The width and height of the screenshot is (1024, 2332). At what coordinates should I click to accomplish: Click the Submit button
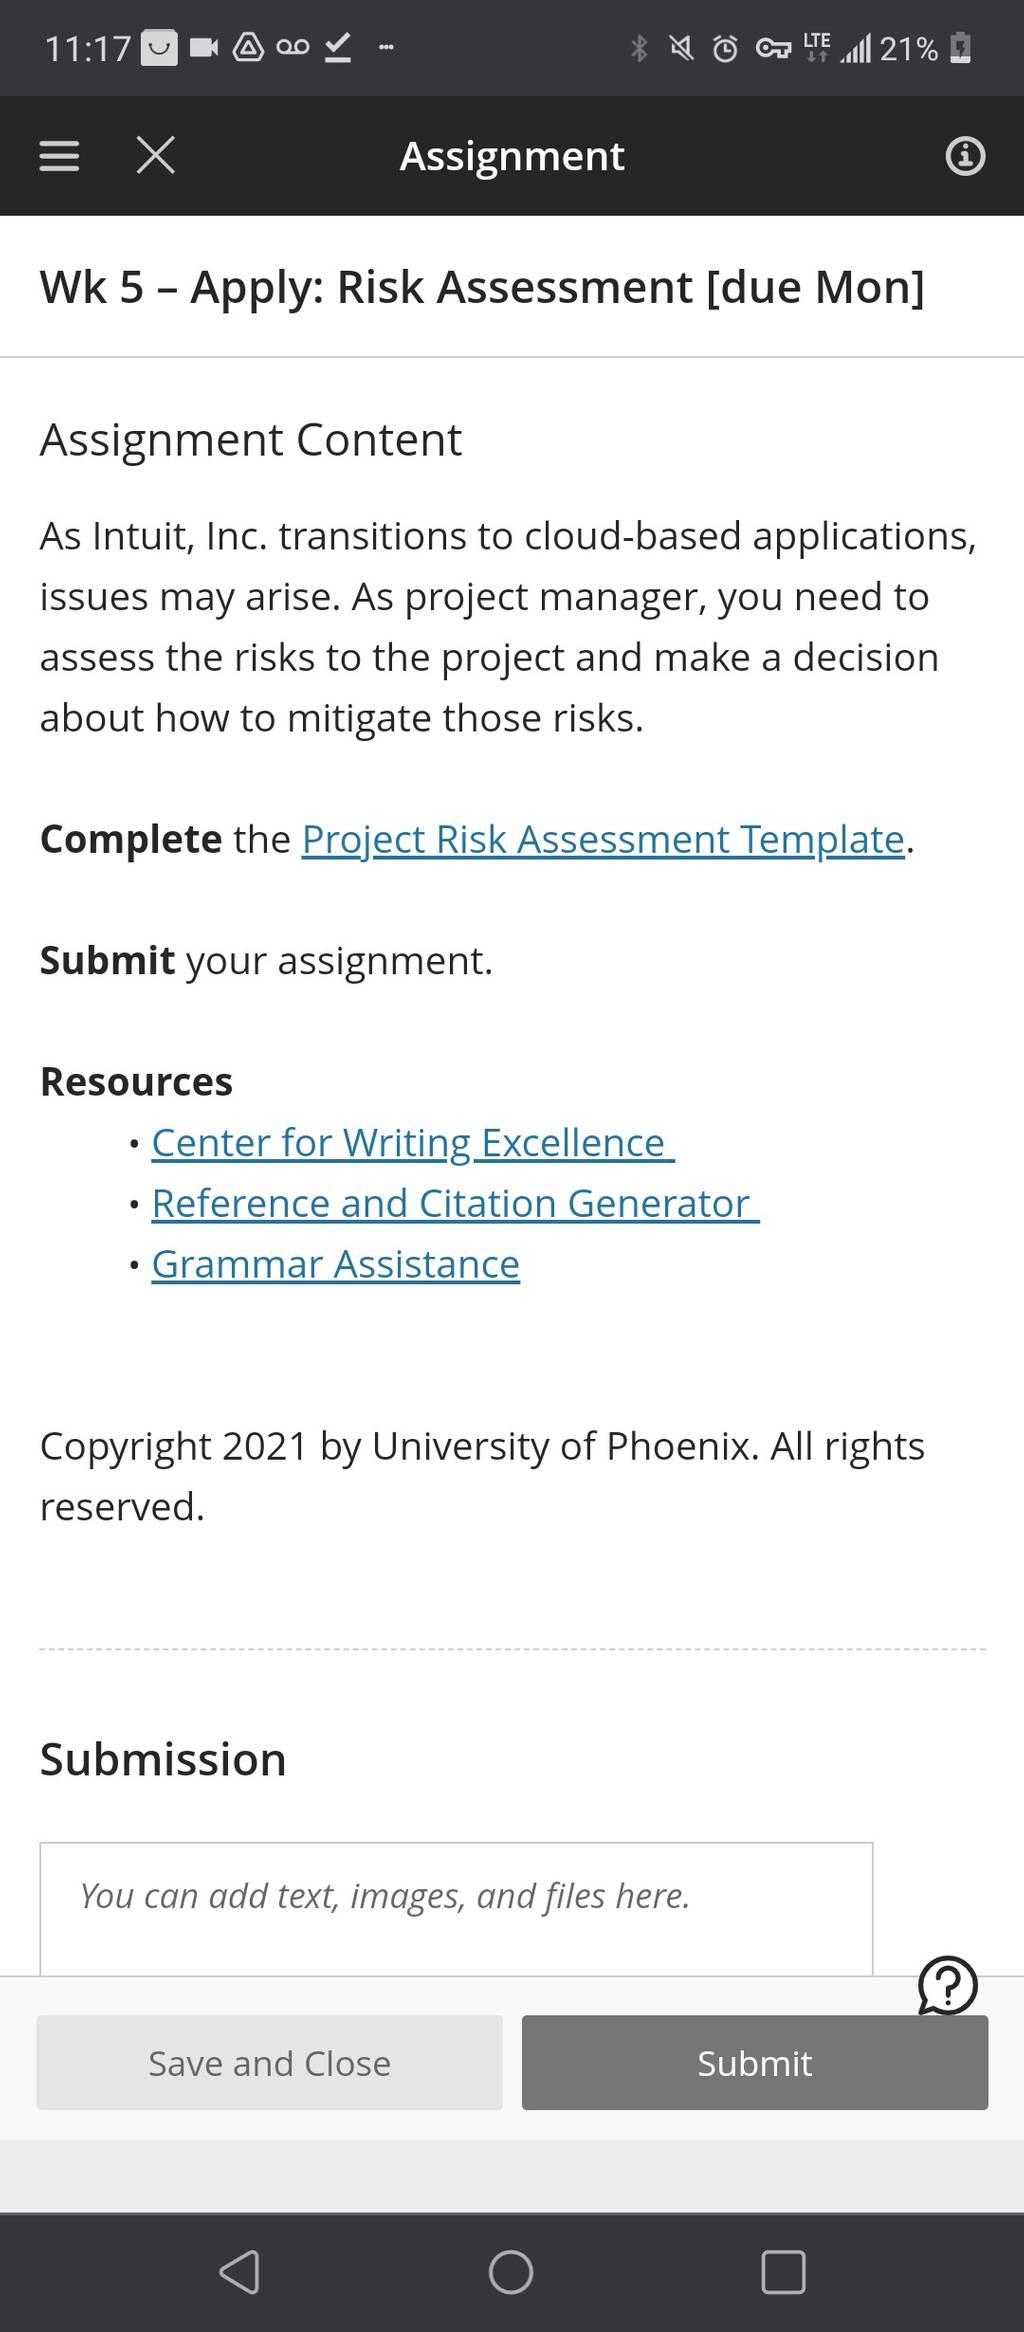pos(755,2063)
